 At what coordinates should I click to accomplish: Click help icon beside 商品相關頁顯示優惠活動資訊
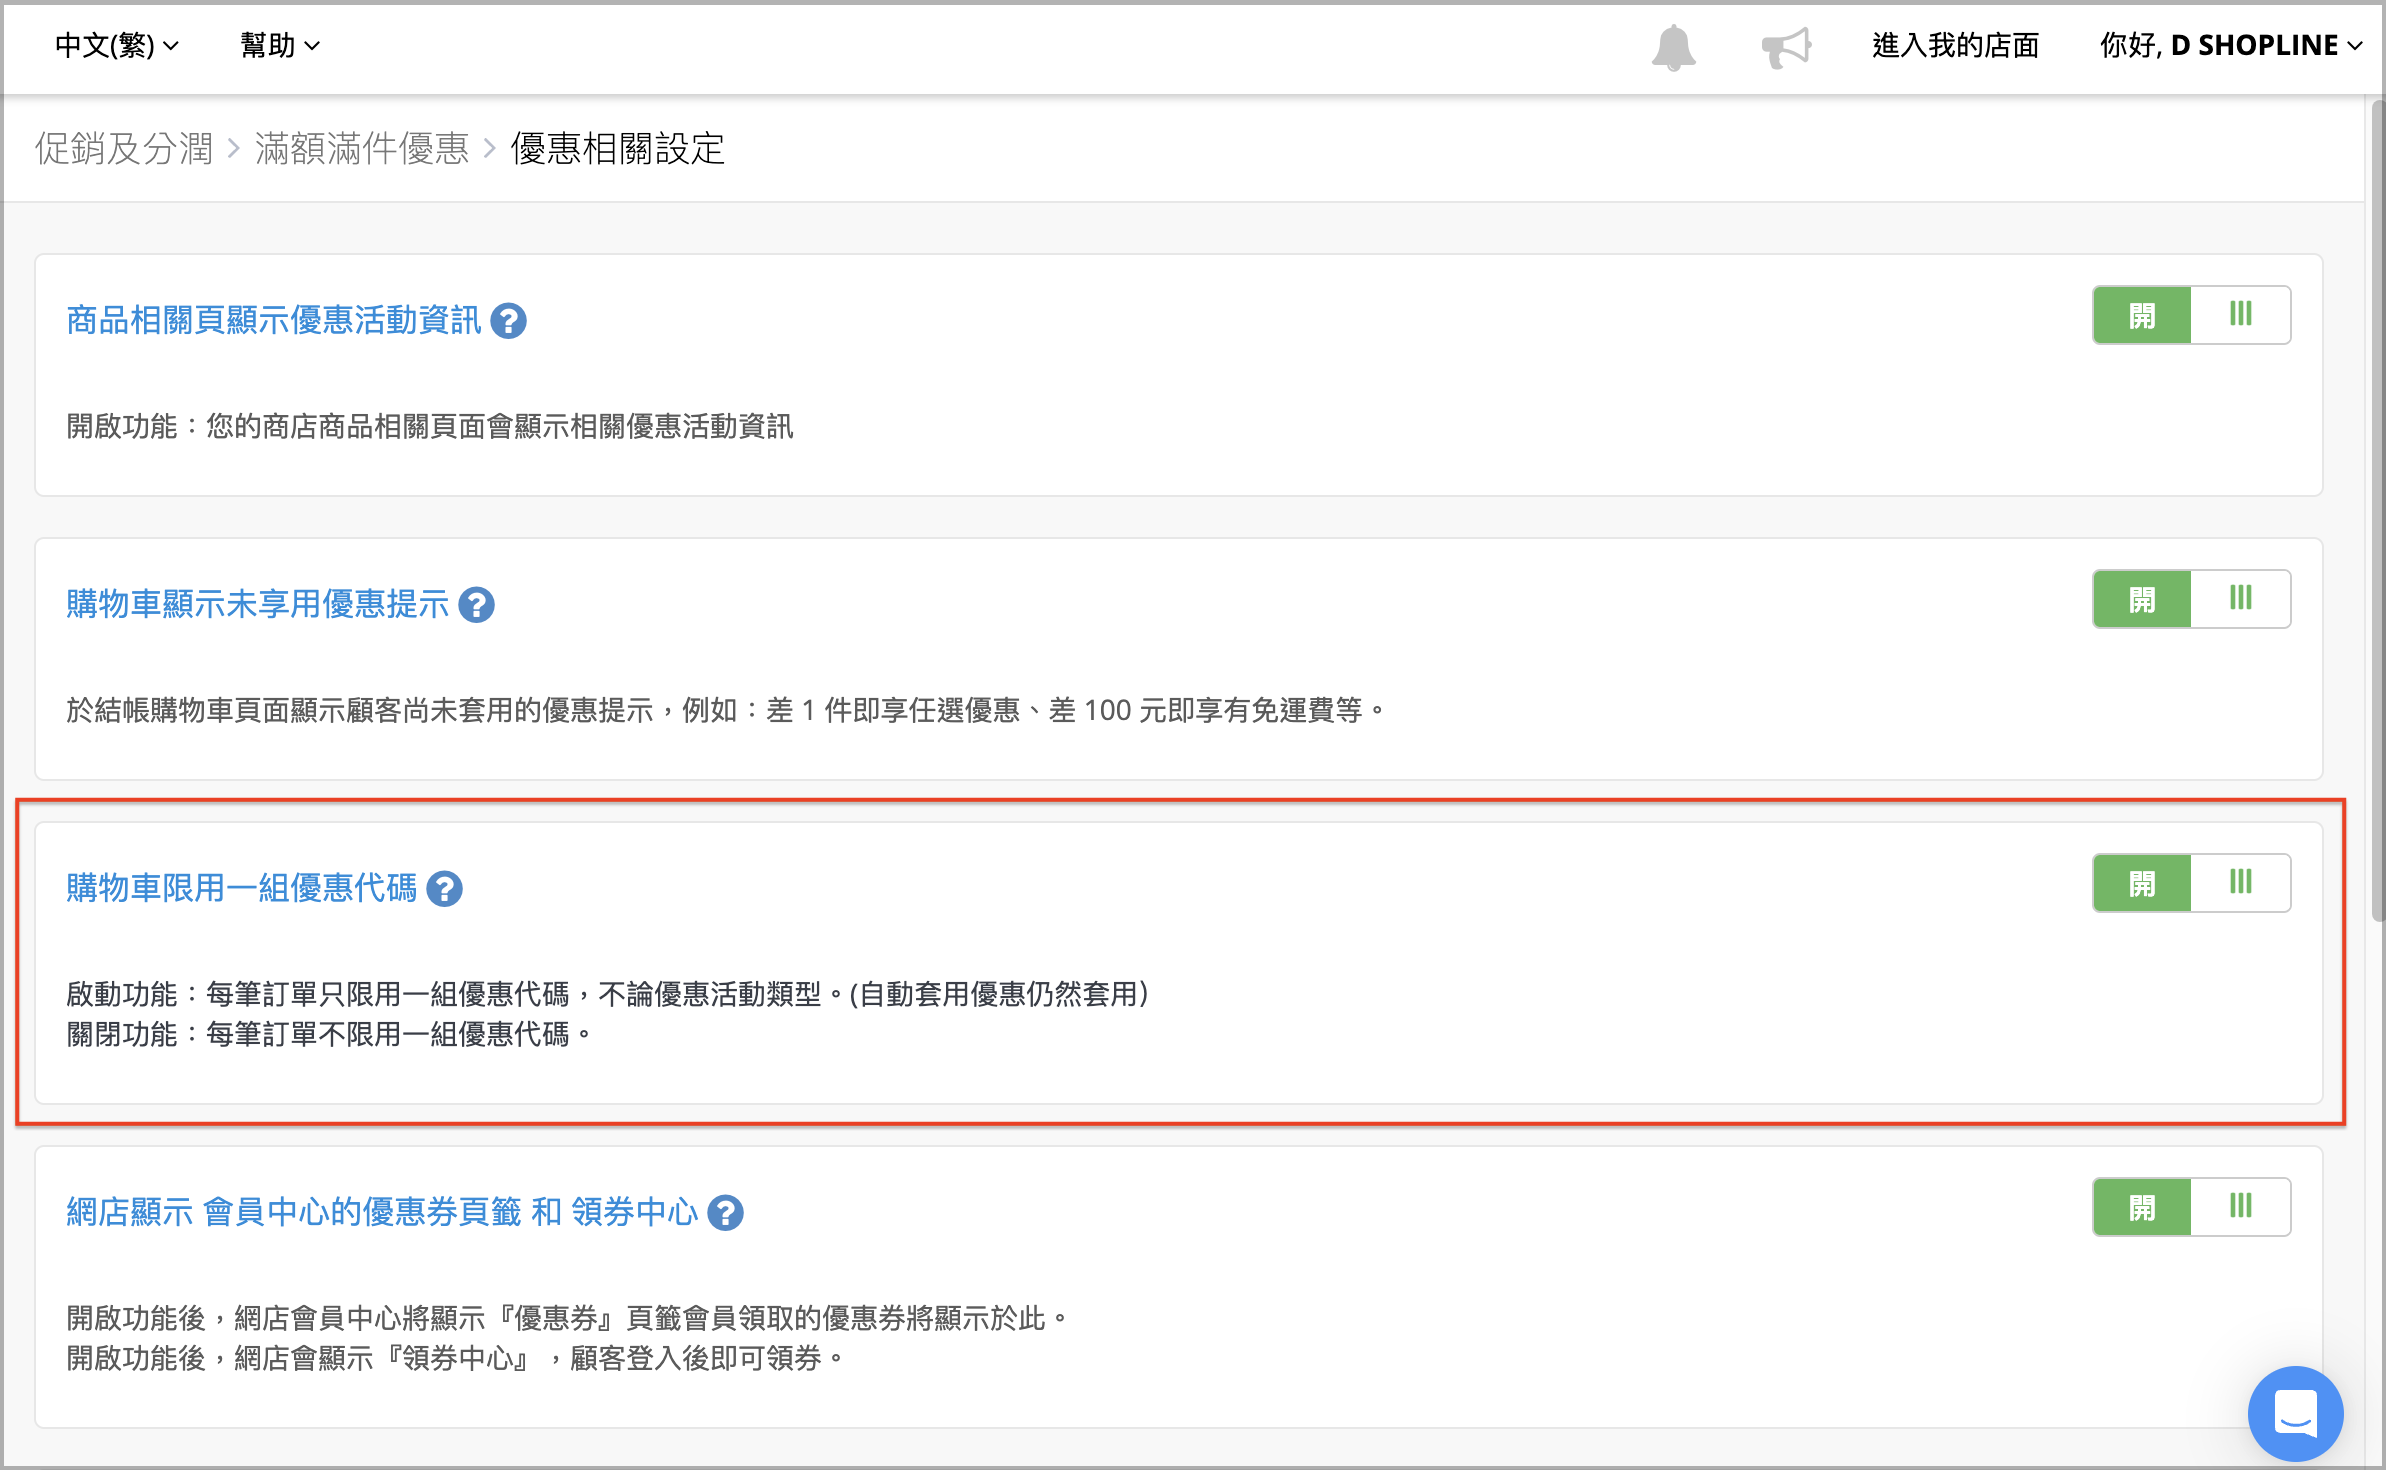point(509,321)
